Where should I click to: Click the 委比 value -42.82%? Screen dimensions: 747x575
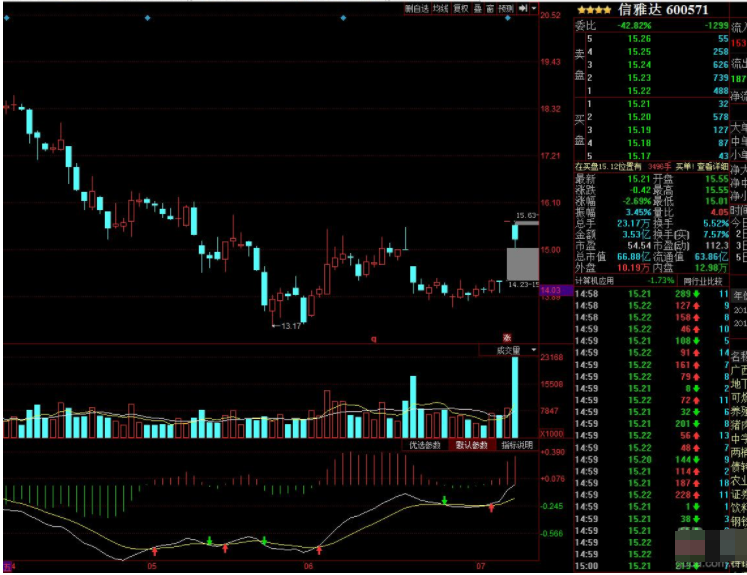(x=634, y=26)
